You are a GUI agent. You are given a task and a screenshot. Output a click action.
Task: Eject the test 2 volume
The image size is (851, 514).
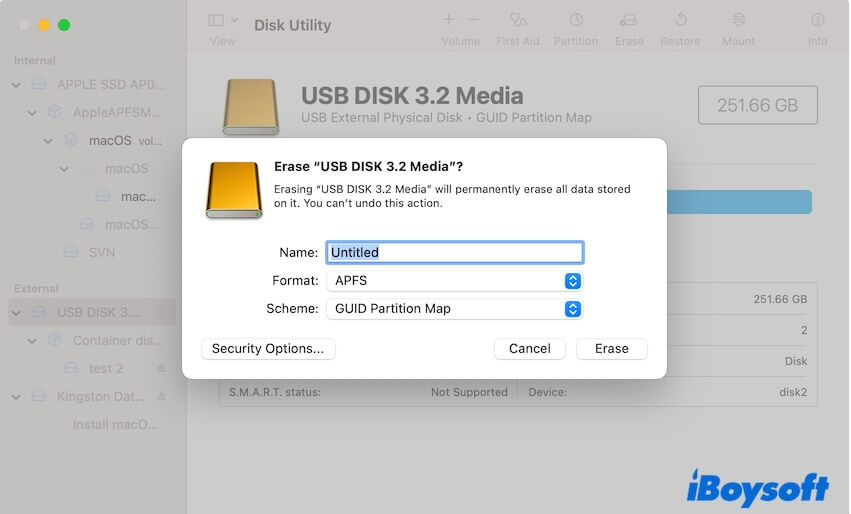tap(162, 369)
